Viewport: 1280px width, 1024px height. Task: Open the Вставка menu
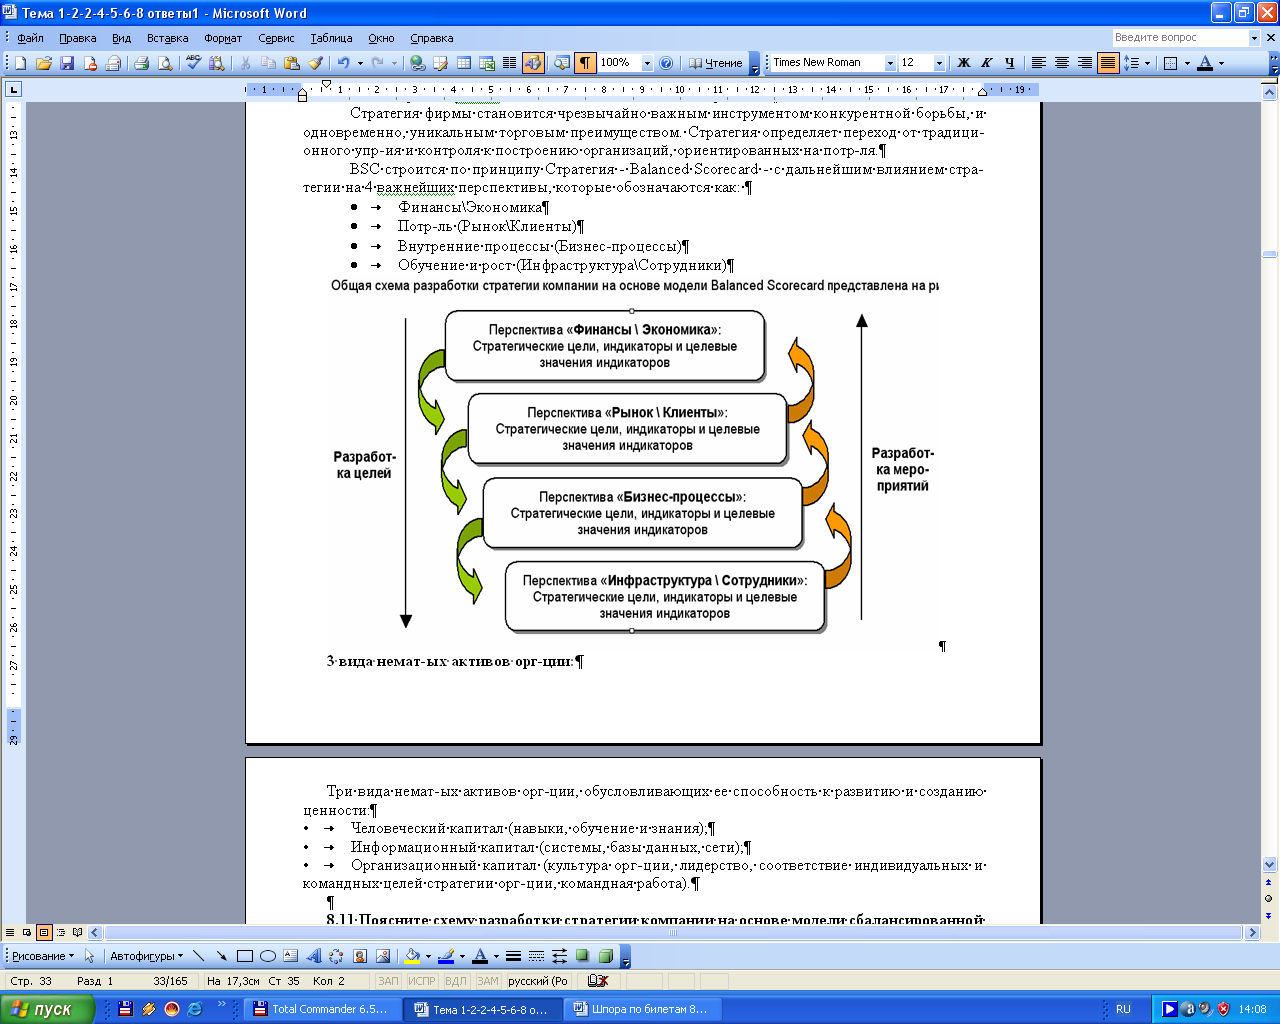click(x=167, y=38)
